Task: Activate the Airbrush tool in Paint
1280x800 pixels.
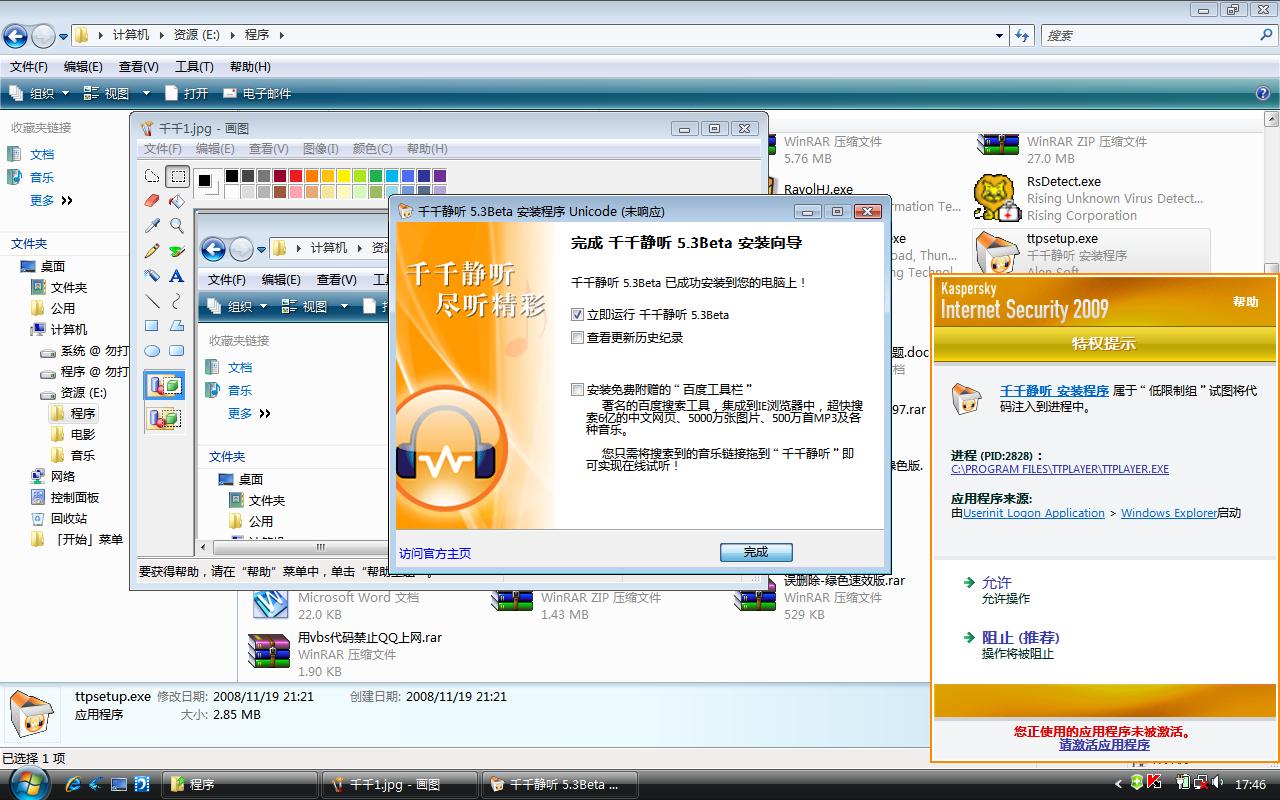Action: [x=152, y=276]
